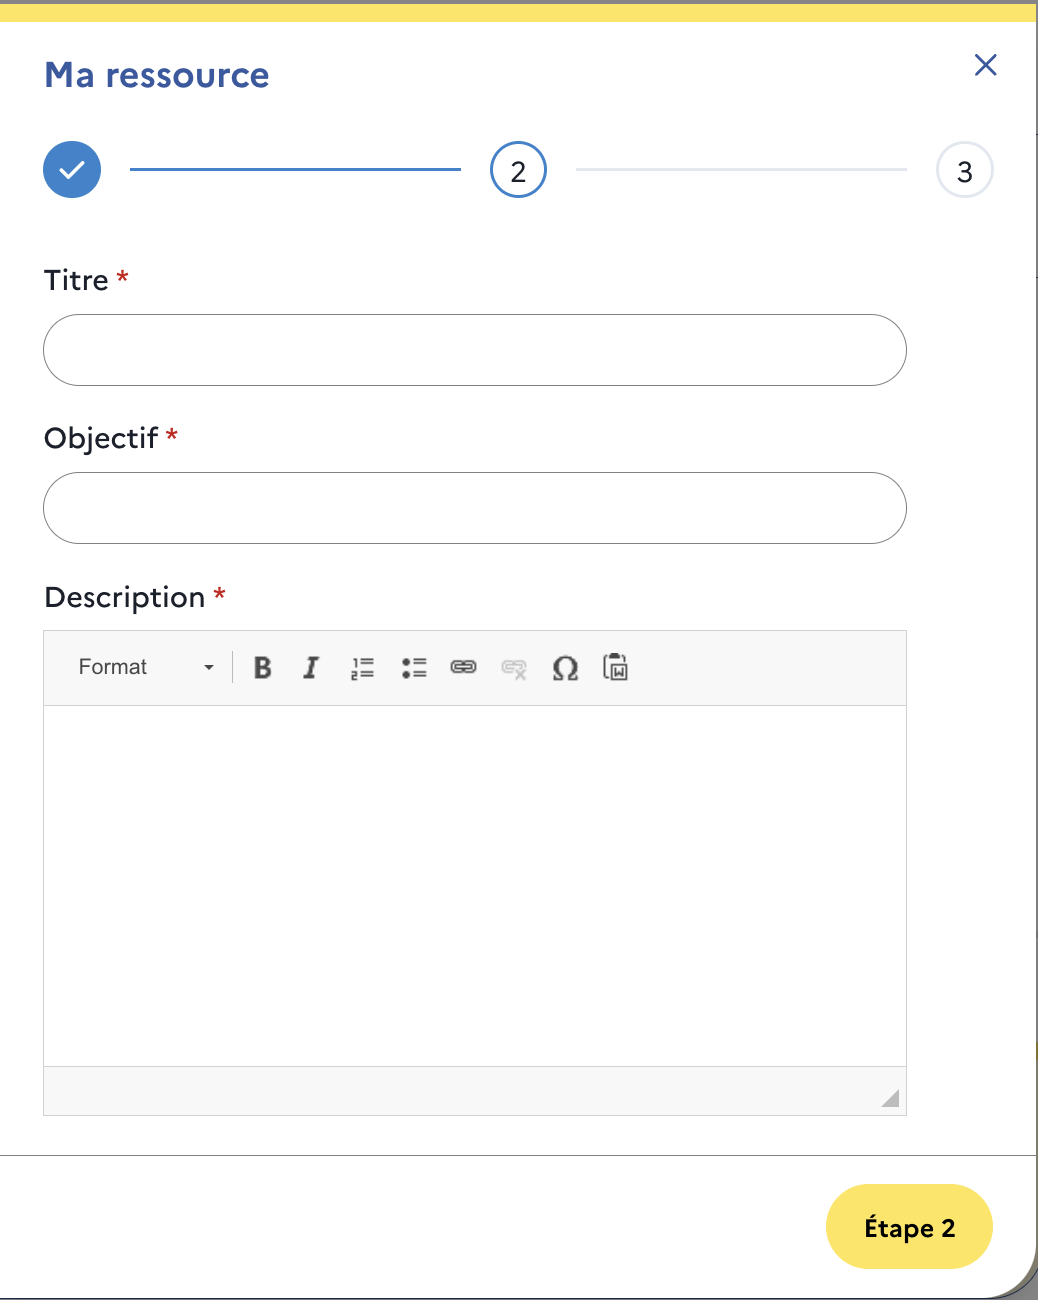Toggle bold formatting in the description editor

(x=263, y=668)
